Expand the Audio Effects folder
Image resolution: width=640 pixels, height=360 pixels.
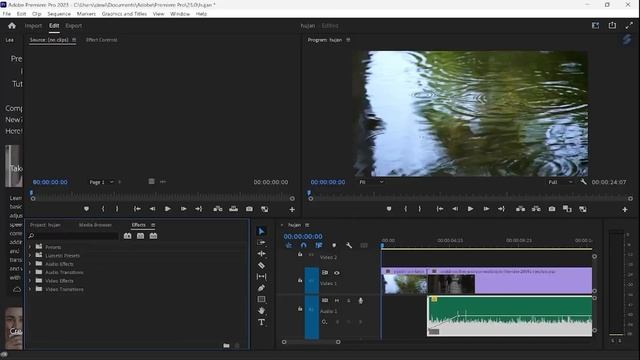[x=30, y=264]
